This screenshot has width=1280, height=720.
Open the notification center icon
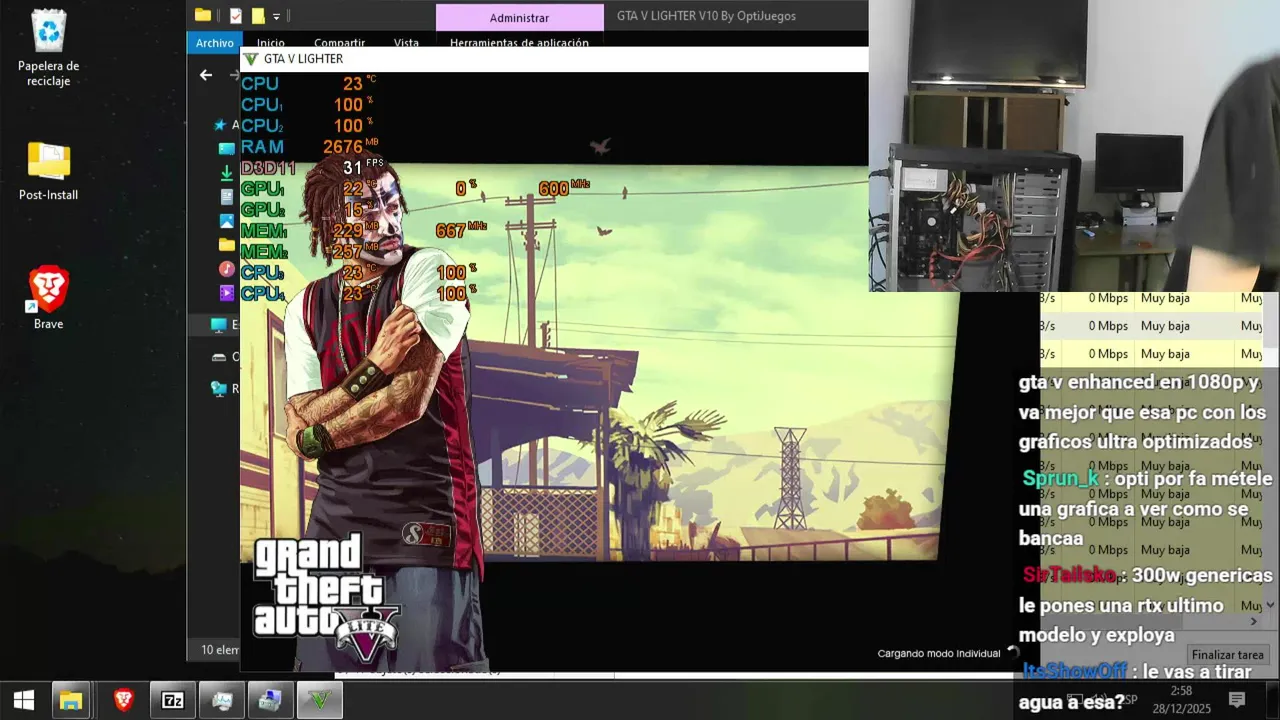1237,700
